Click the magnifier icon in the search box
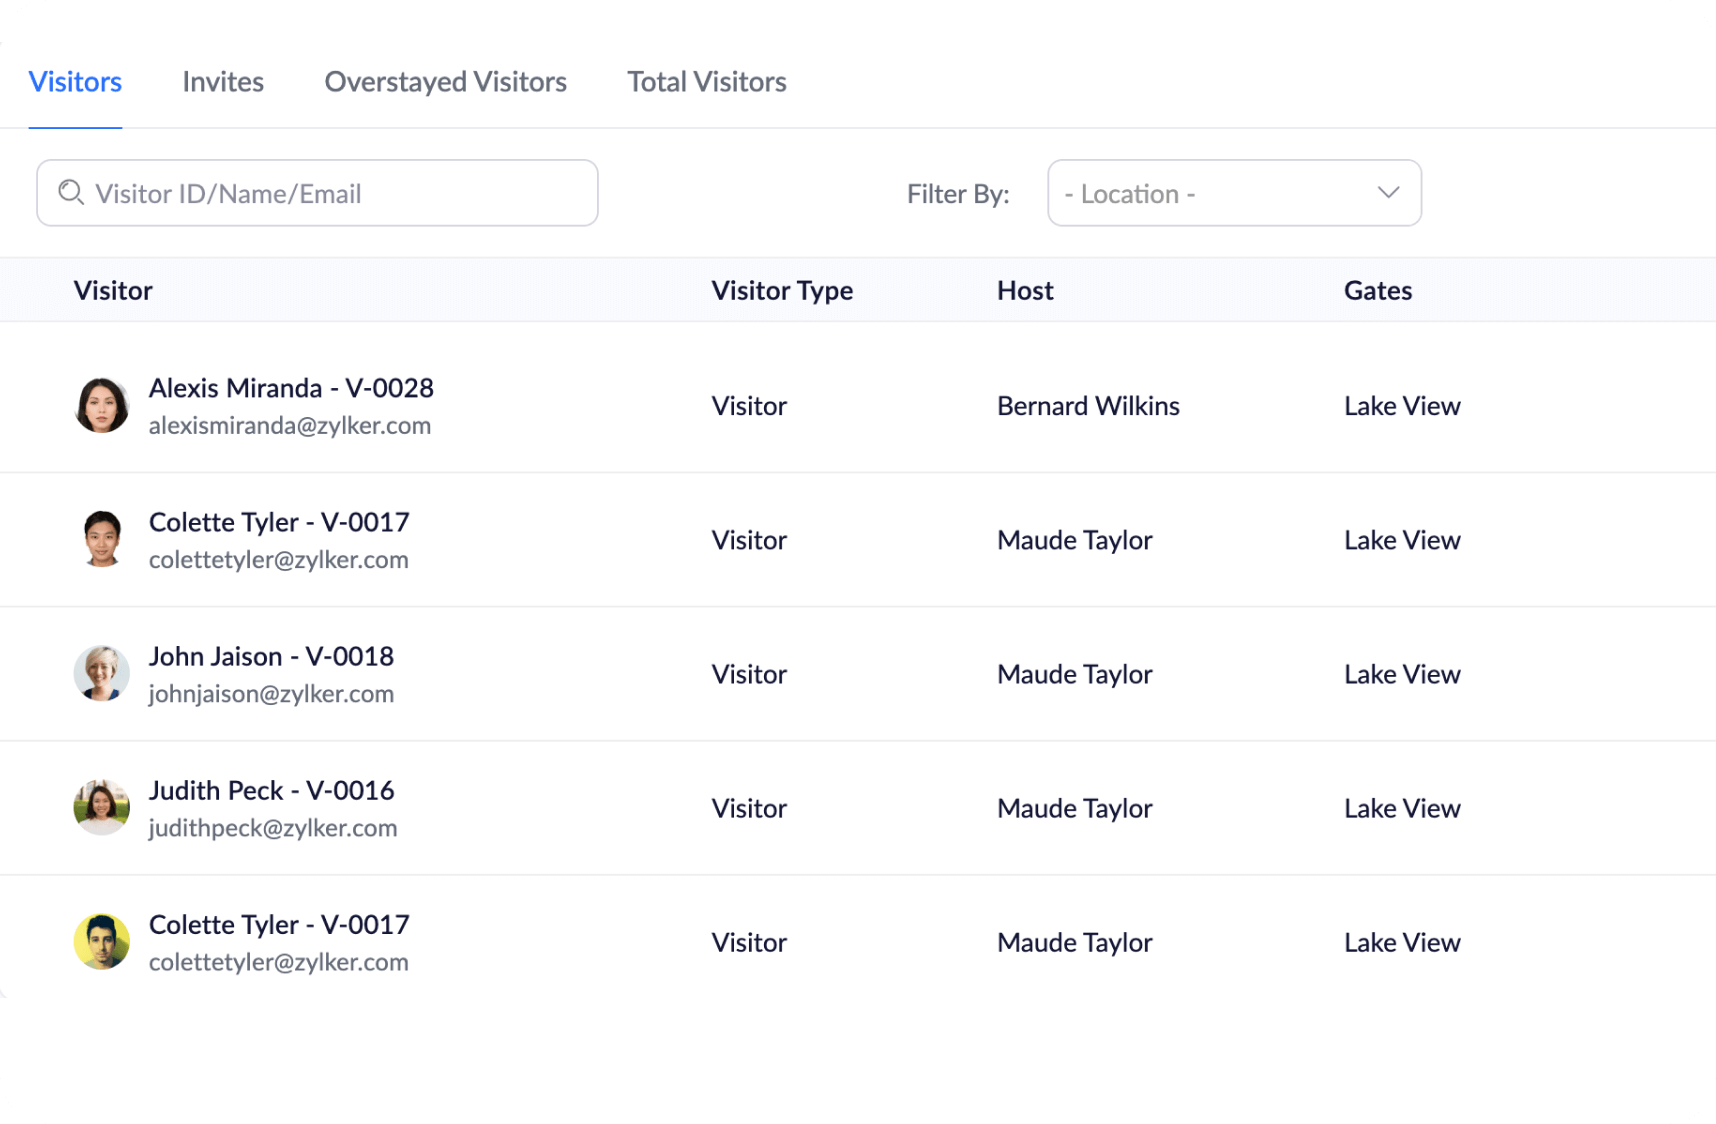 click(x=70, y=192)
